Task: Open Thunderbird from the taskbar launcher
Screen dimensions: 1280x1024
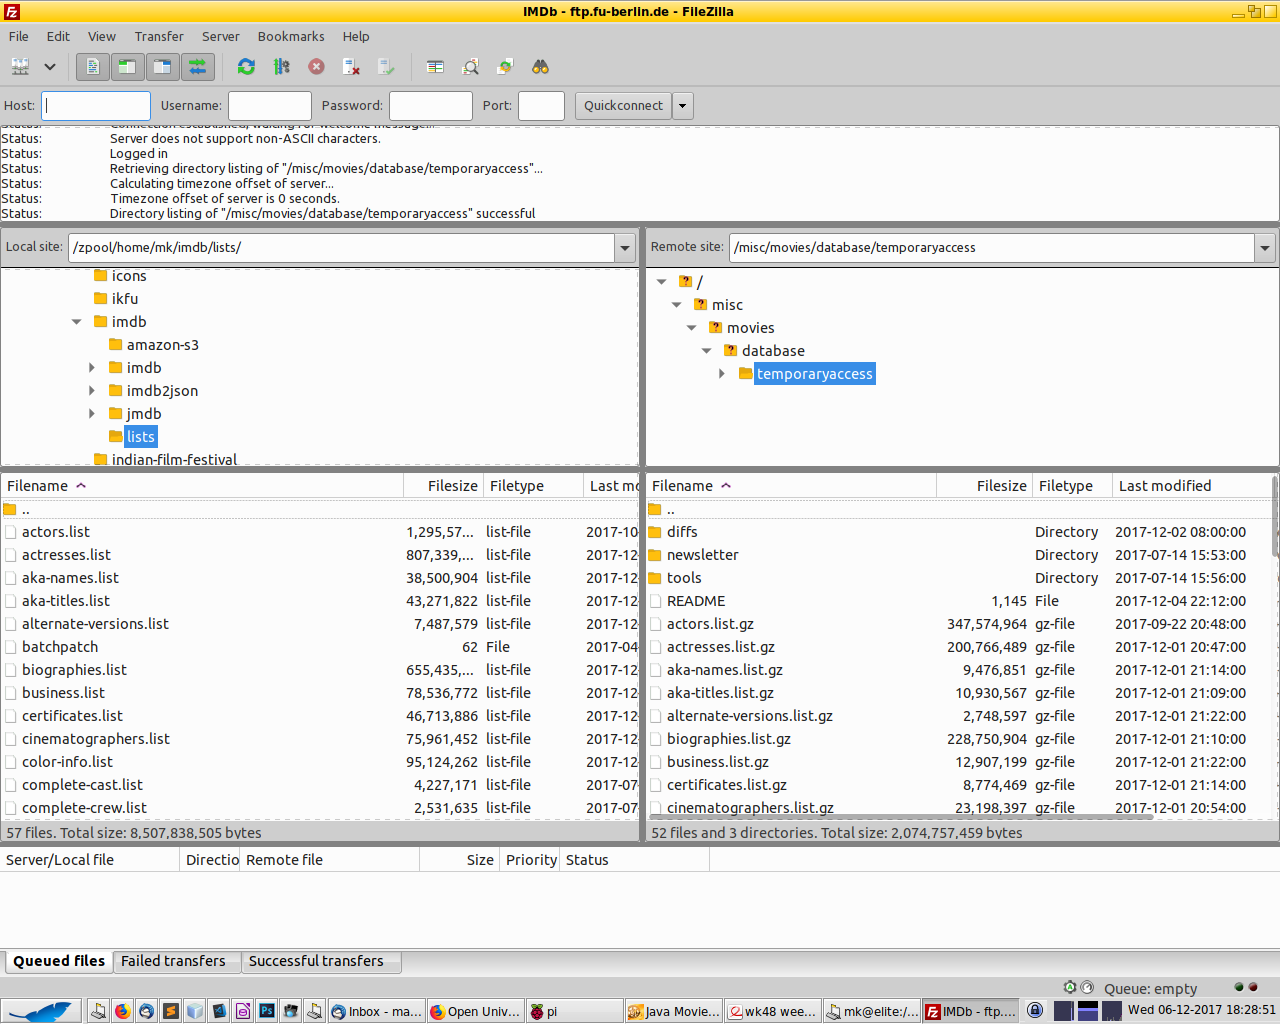Action: coord(146,1011)
